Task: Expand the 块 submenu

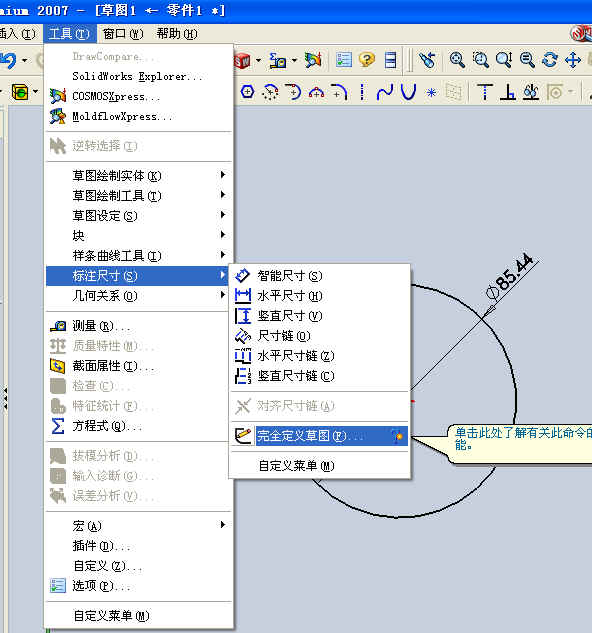Action: [x=139, y=235]
